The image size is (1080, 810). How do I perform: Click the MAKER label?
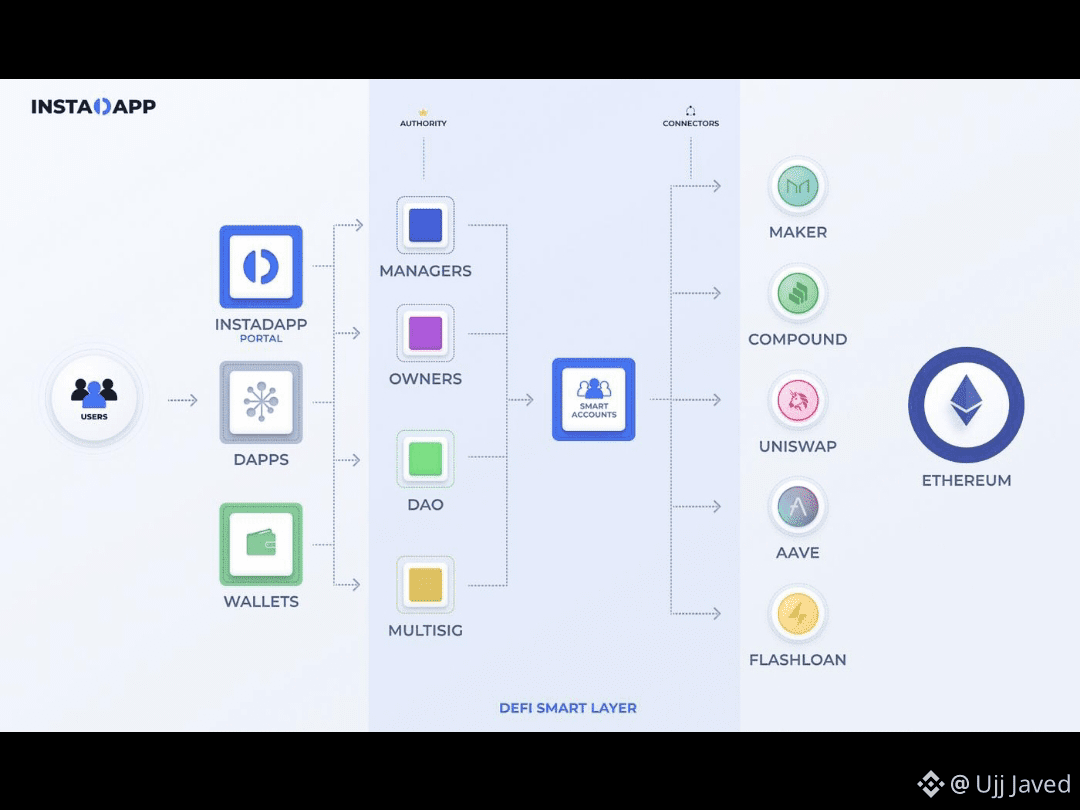[798, 232]
